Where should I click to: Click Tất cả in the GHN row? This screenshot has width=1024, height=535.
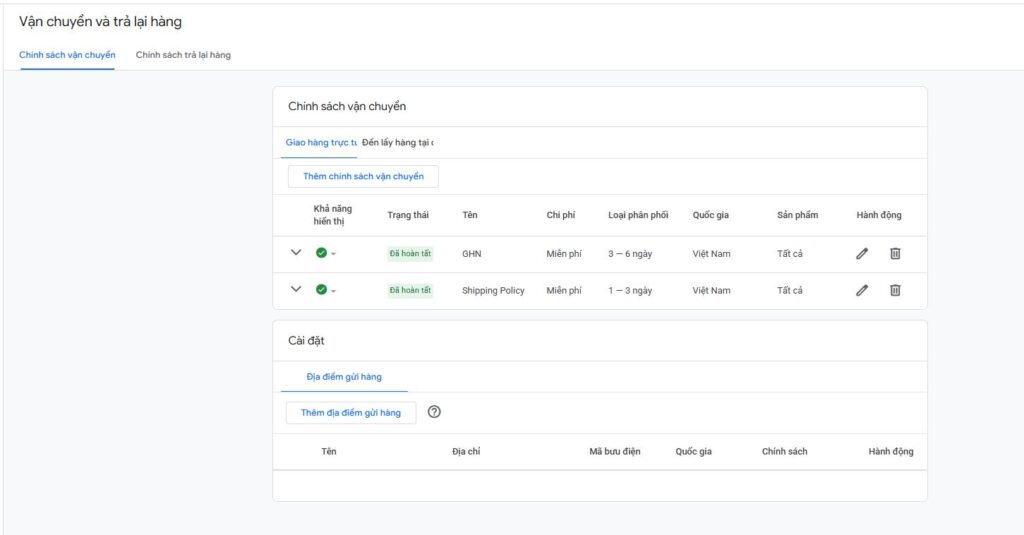(x=790, y=254)
